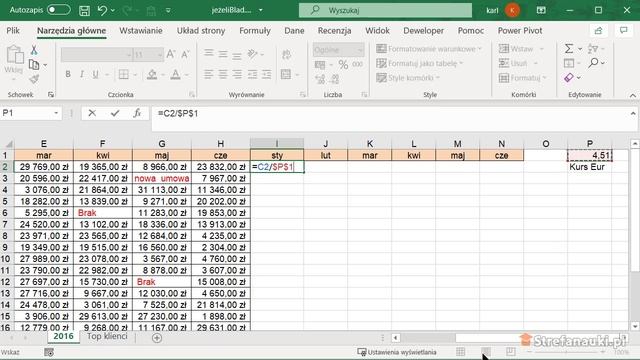Click the Font Color A swatch
The width and height of the screenshot is (640, 360).
pos(176,74)
